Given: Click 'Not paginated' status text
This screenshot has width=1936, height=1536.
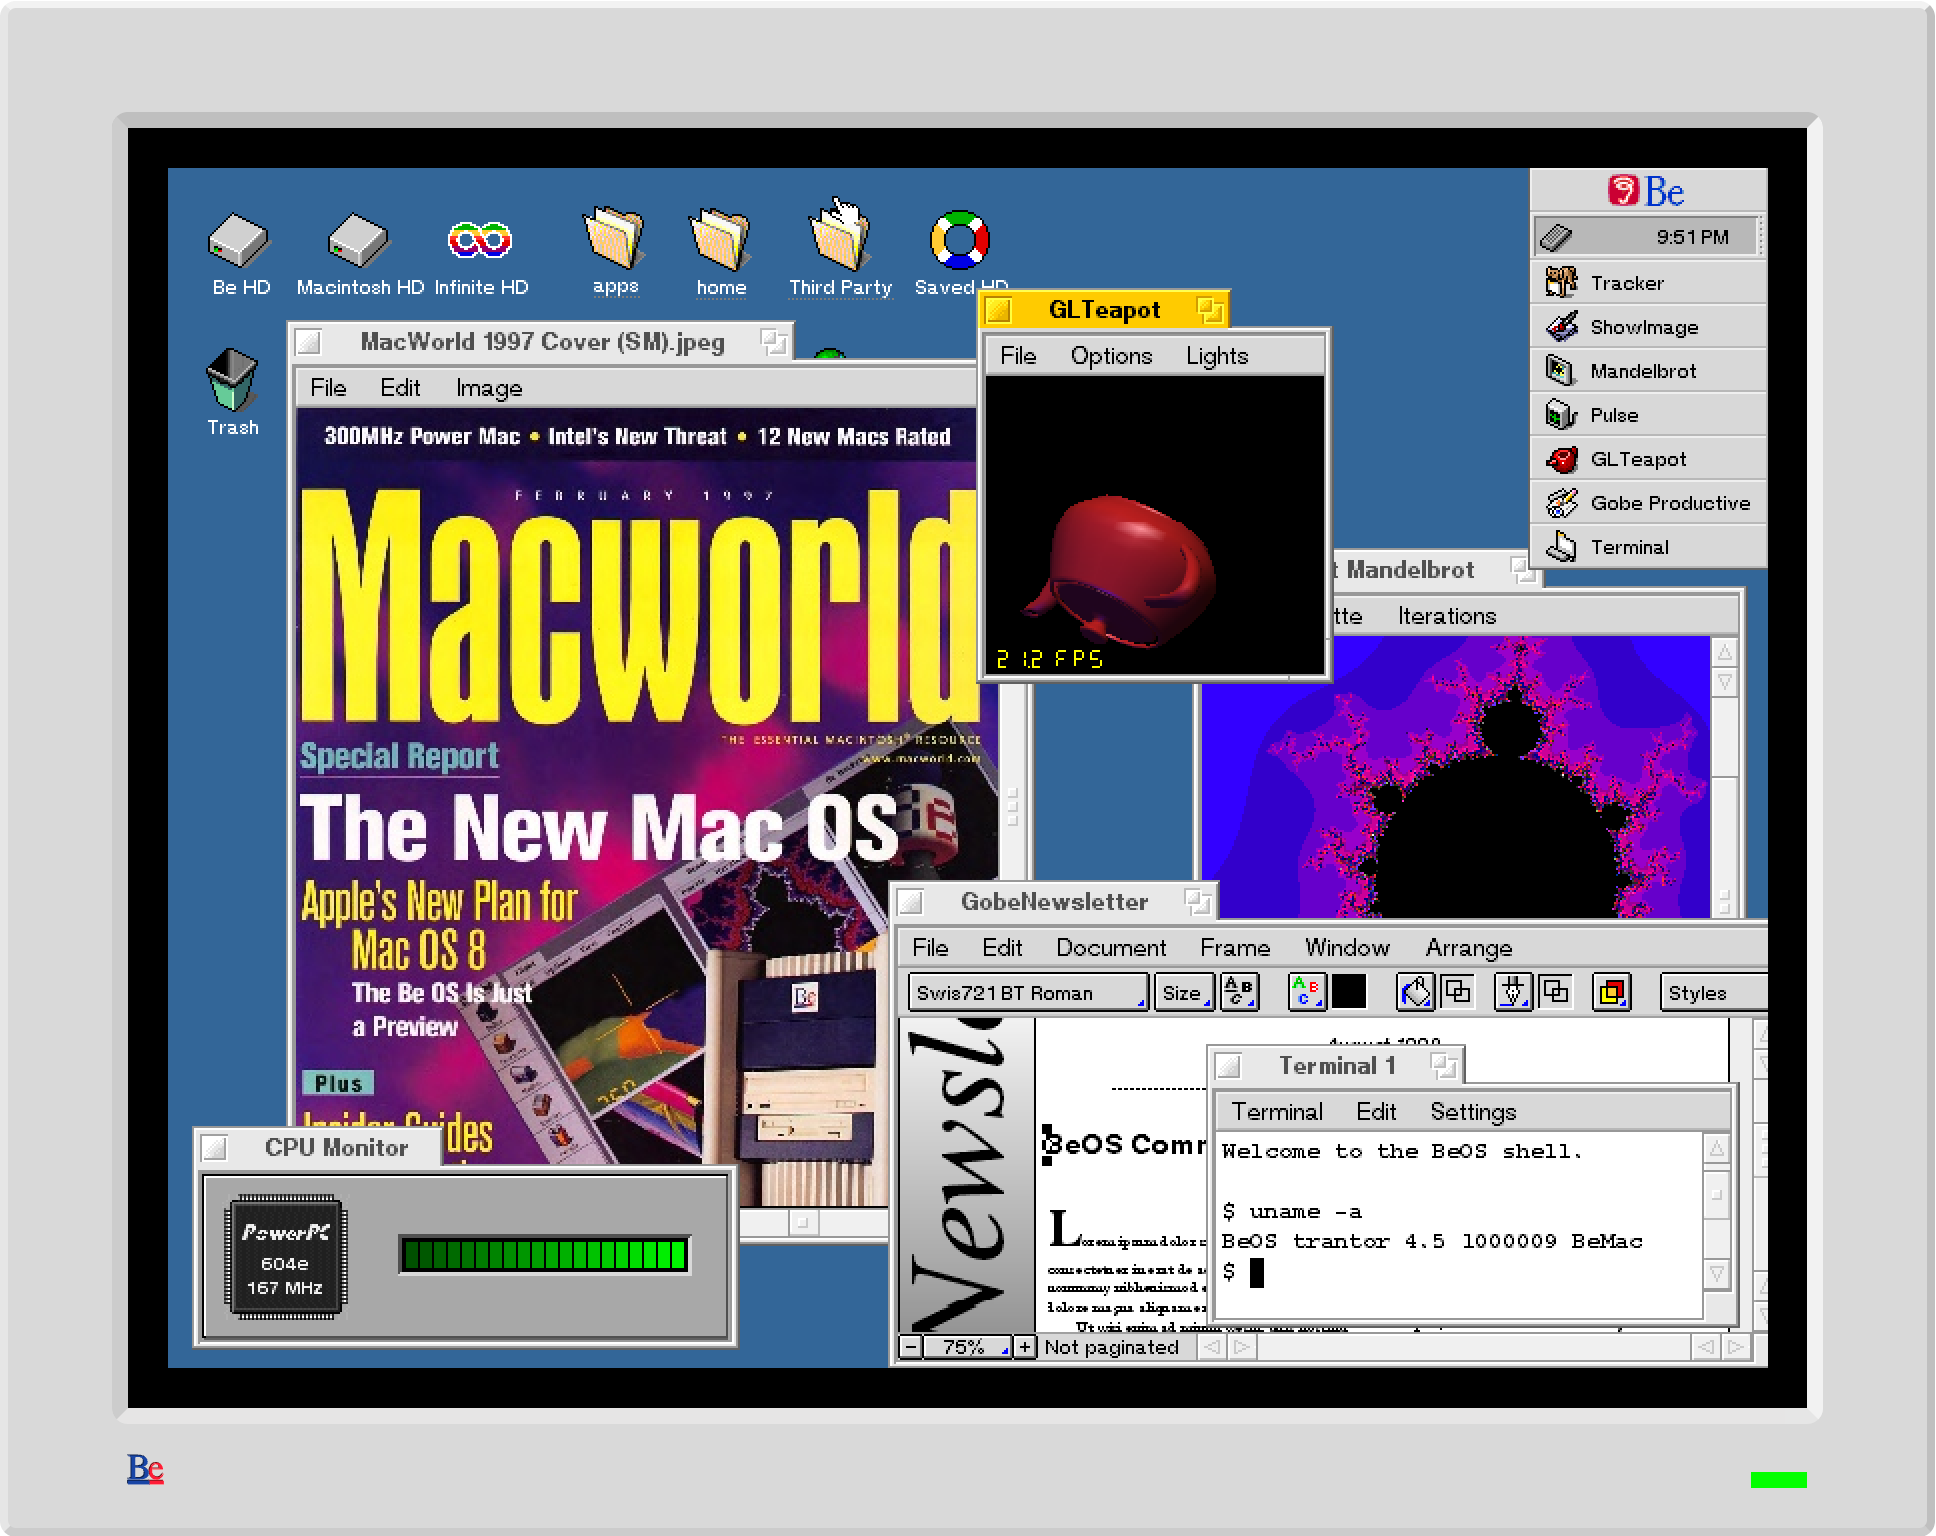Looking at the screenshot, I should (x=1111, y=1347).
